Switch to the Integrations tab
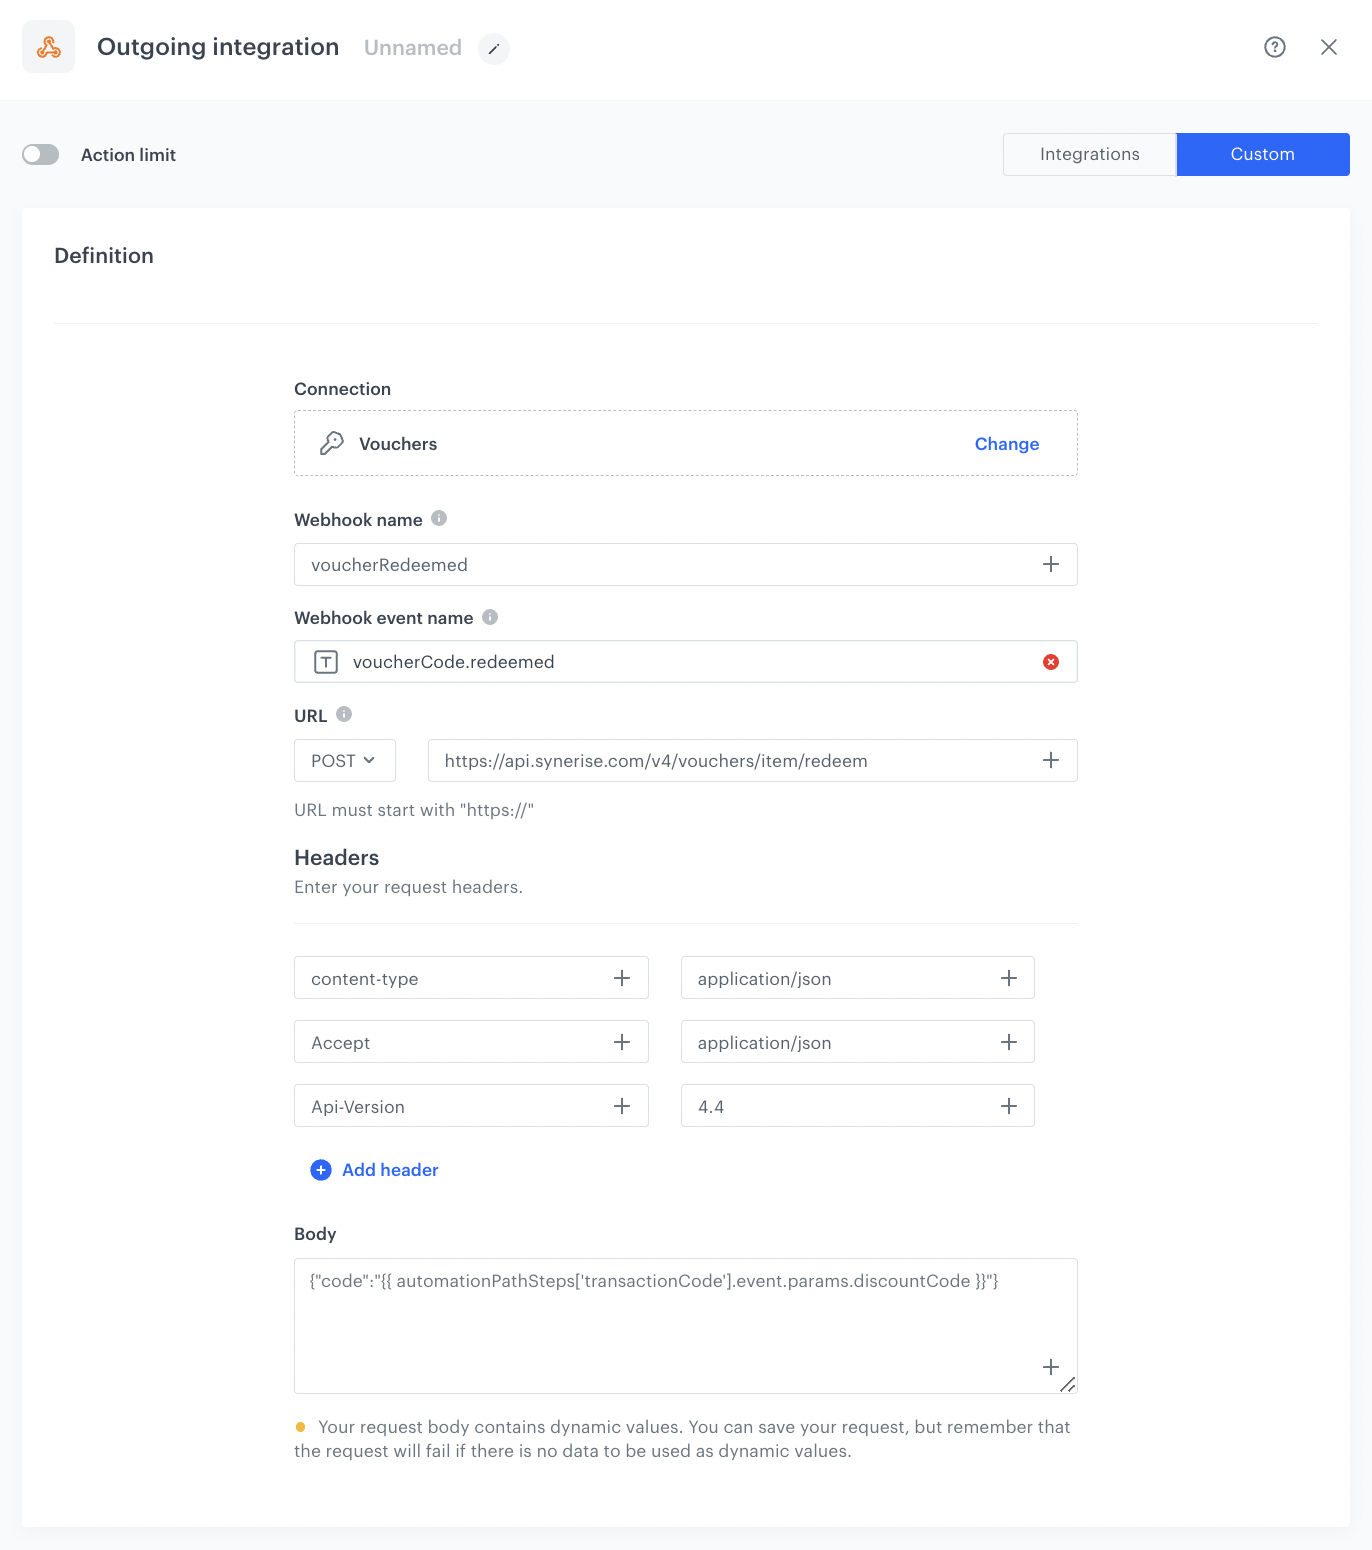 pyautogui.click(x=1089, y=154)
